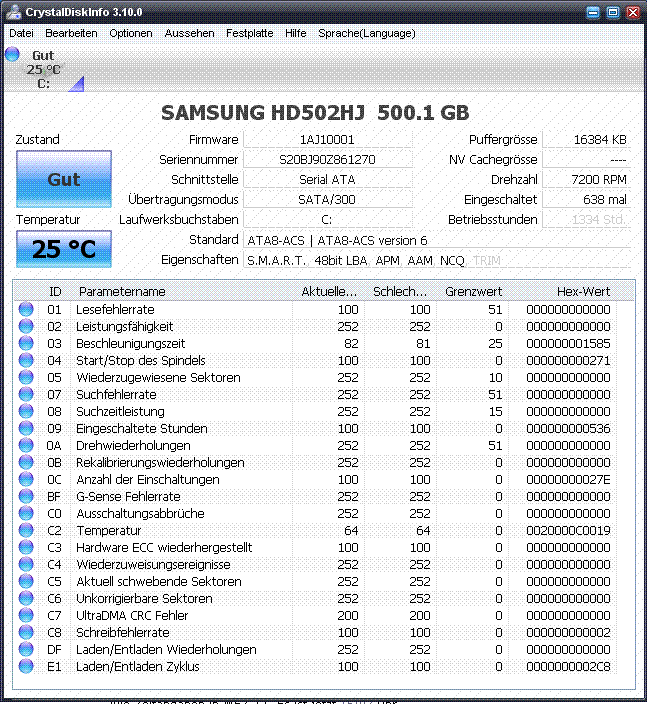Open the Festplatte menu

pyautogui.click(x=249, y=33)
